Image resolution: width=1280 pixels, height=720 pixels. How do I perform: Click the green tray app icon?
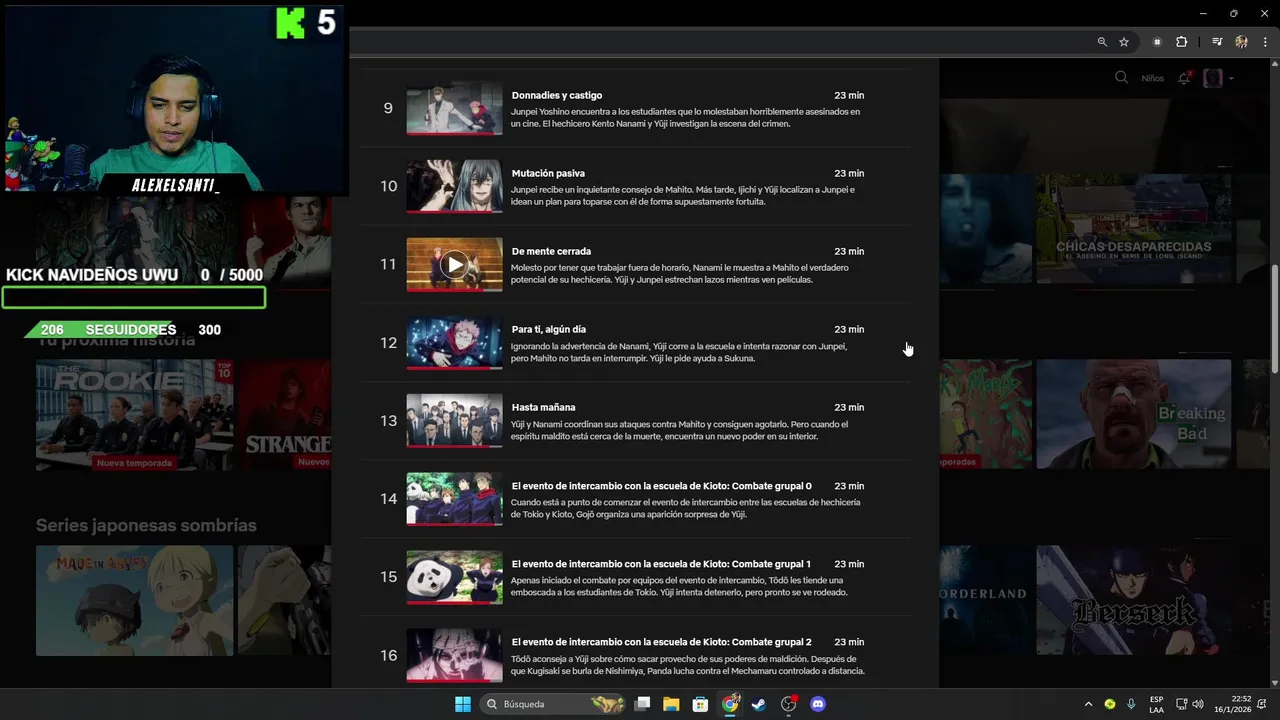[x=1110, y=704]
